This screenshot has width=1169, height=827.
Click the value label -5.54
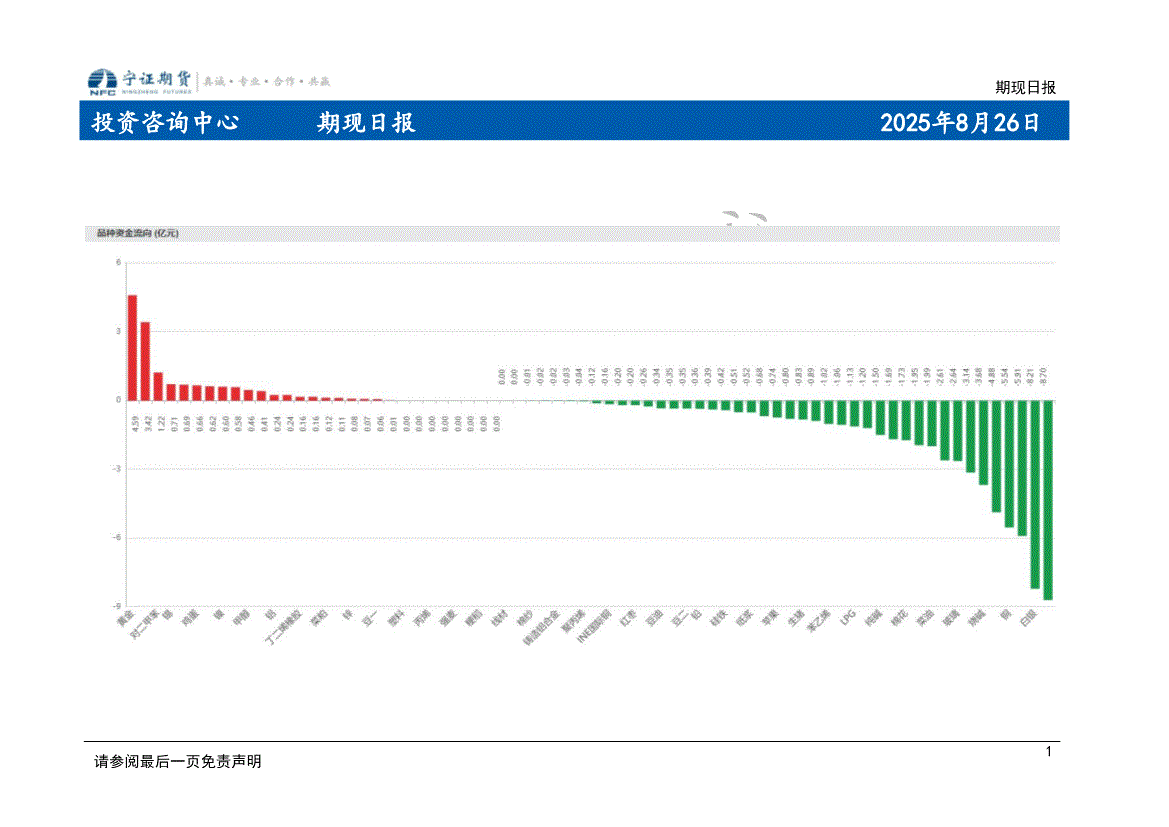tap(1004, 376)
